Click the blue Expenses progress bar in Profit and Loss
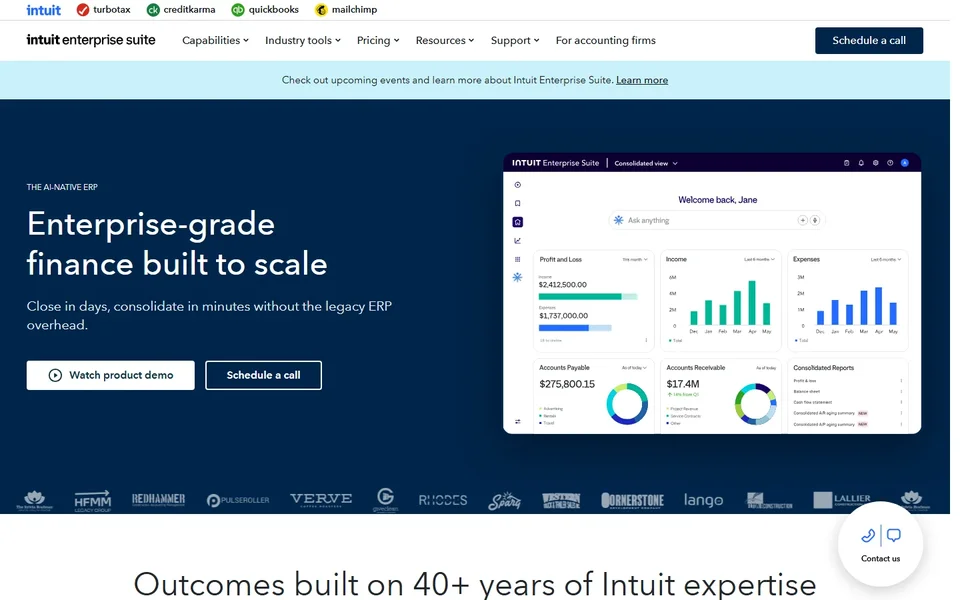This screenshot has width=960, height=600. point(575,328)
